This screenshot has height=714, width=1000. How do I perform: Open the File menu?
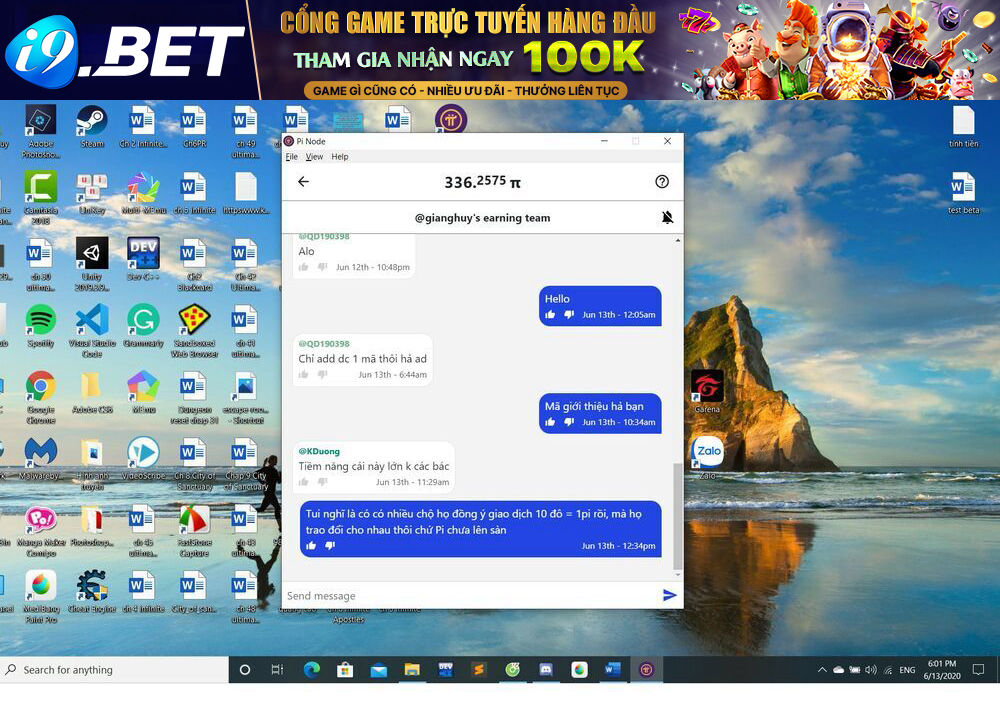tap(291, 157)
